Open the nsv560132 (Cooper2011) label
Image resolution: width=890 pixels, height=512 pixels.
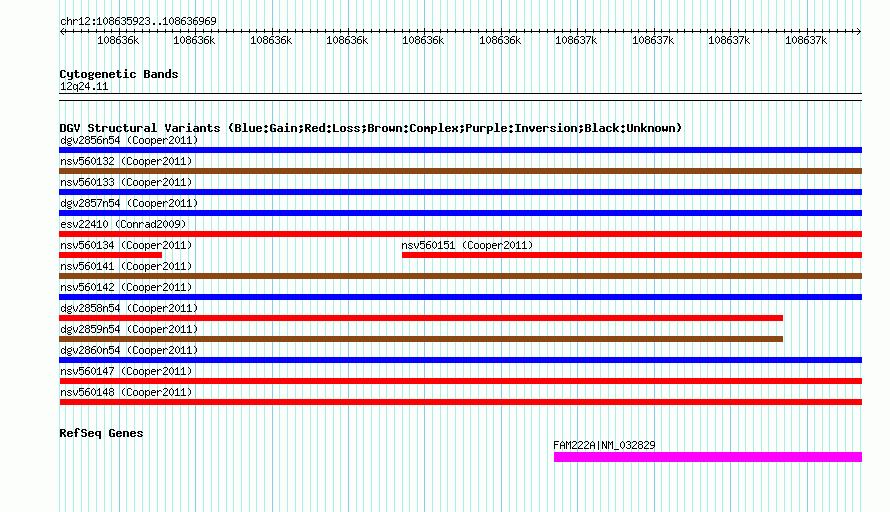[x=126, y=161]
